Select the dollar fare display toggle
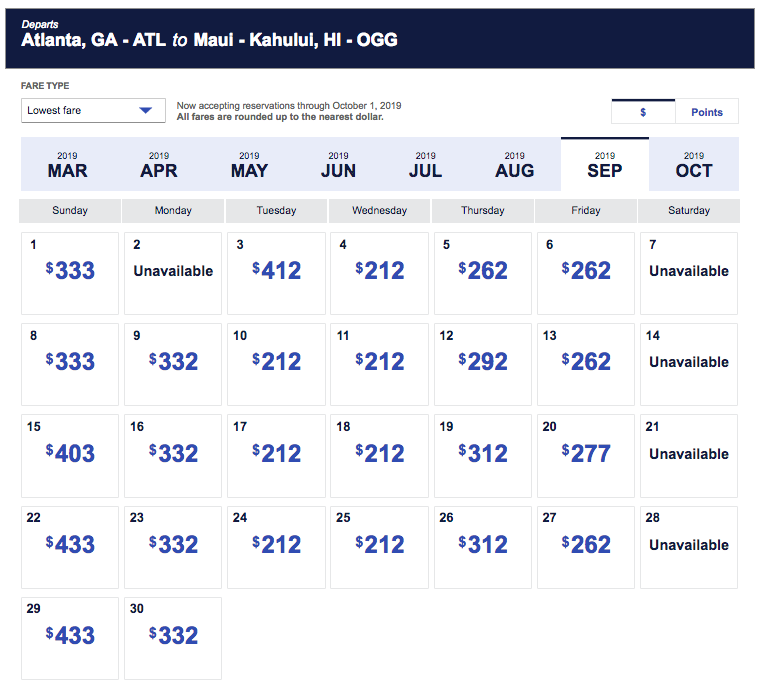 coord(643,112)
